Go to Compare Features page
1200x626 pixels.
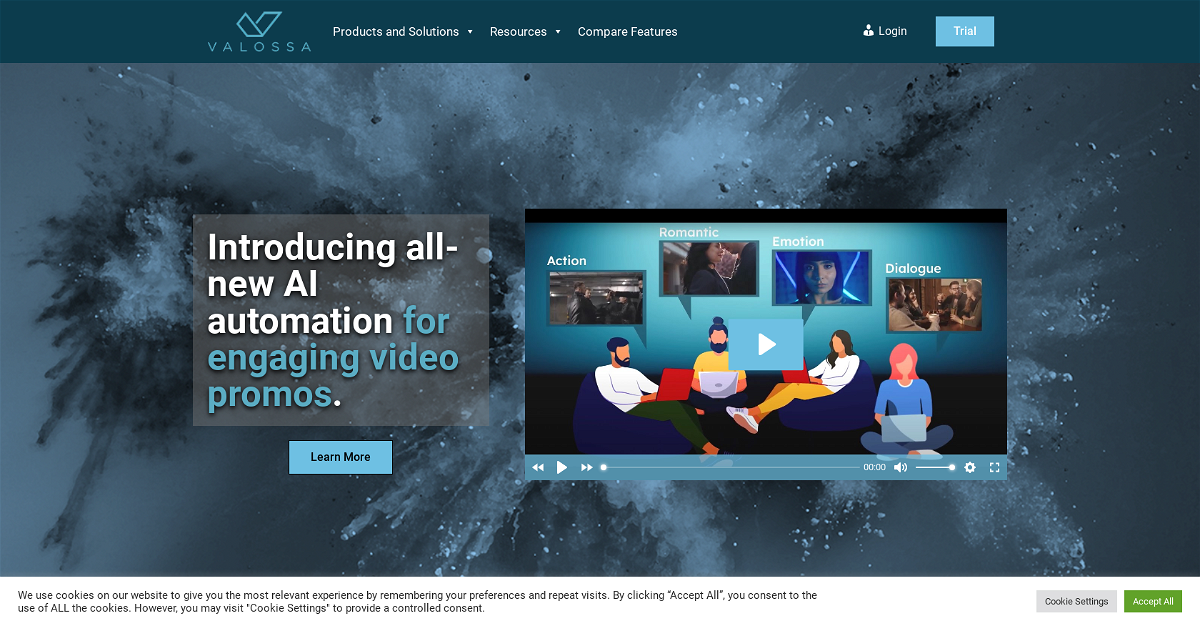[627, 32]
